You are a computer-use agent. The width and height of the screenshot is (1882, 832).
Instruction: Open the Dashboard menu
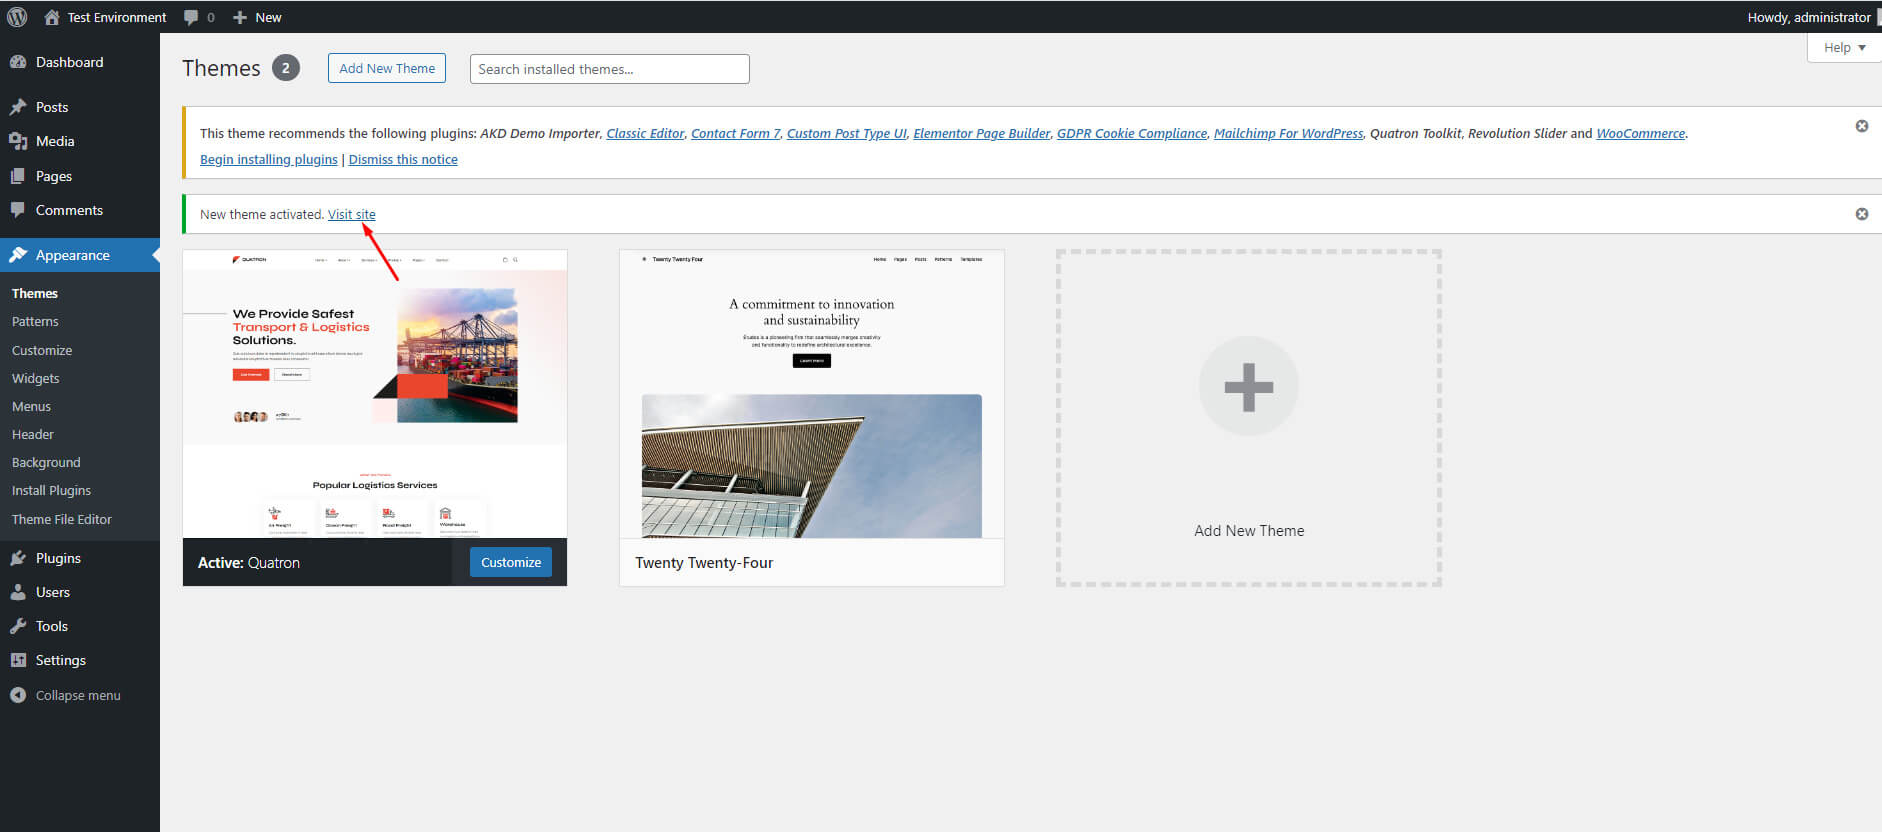pos(80,62)
